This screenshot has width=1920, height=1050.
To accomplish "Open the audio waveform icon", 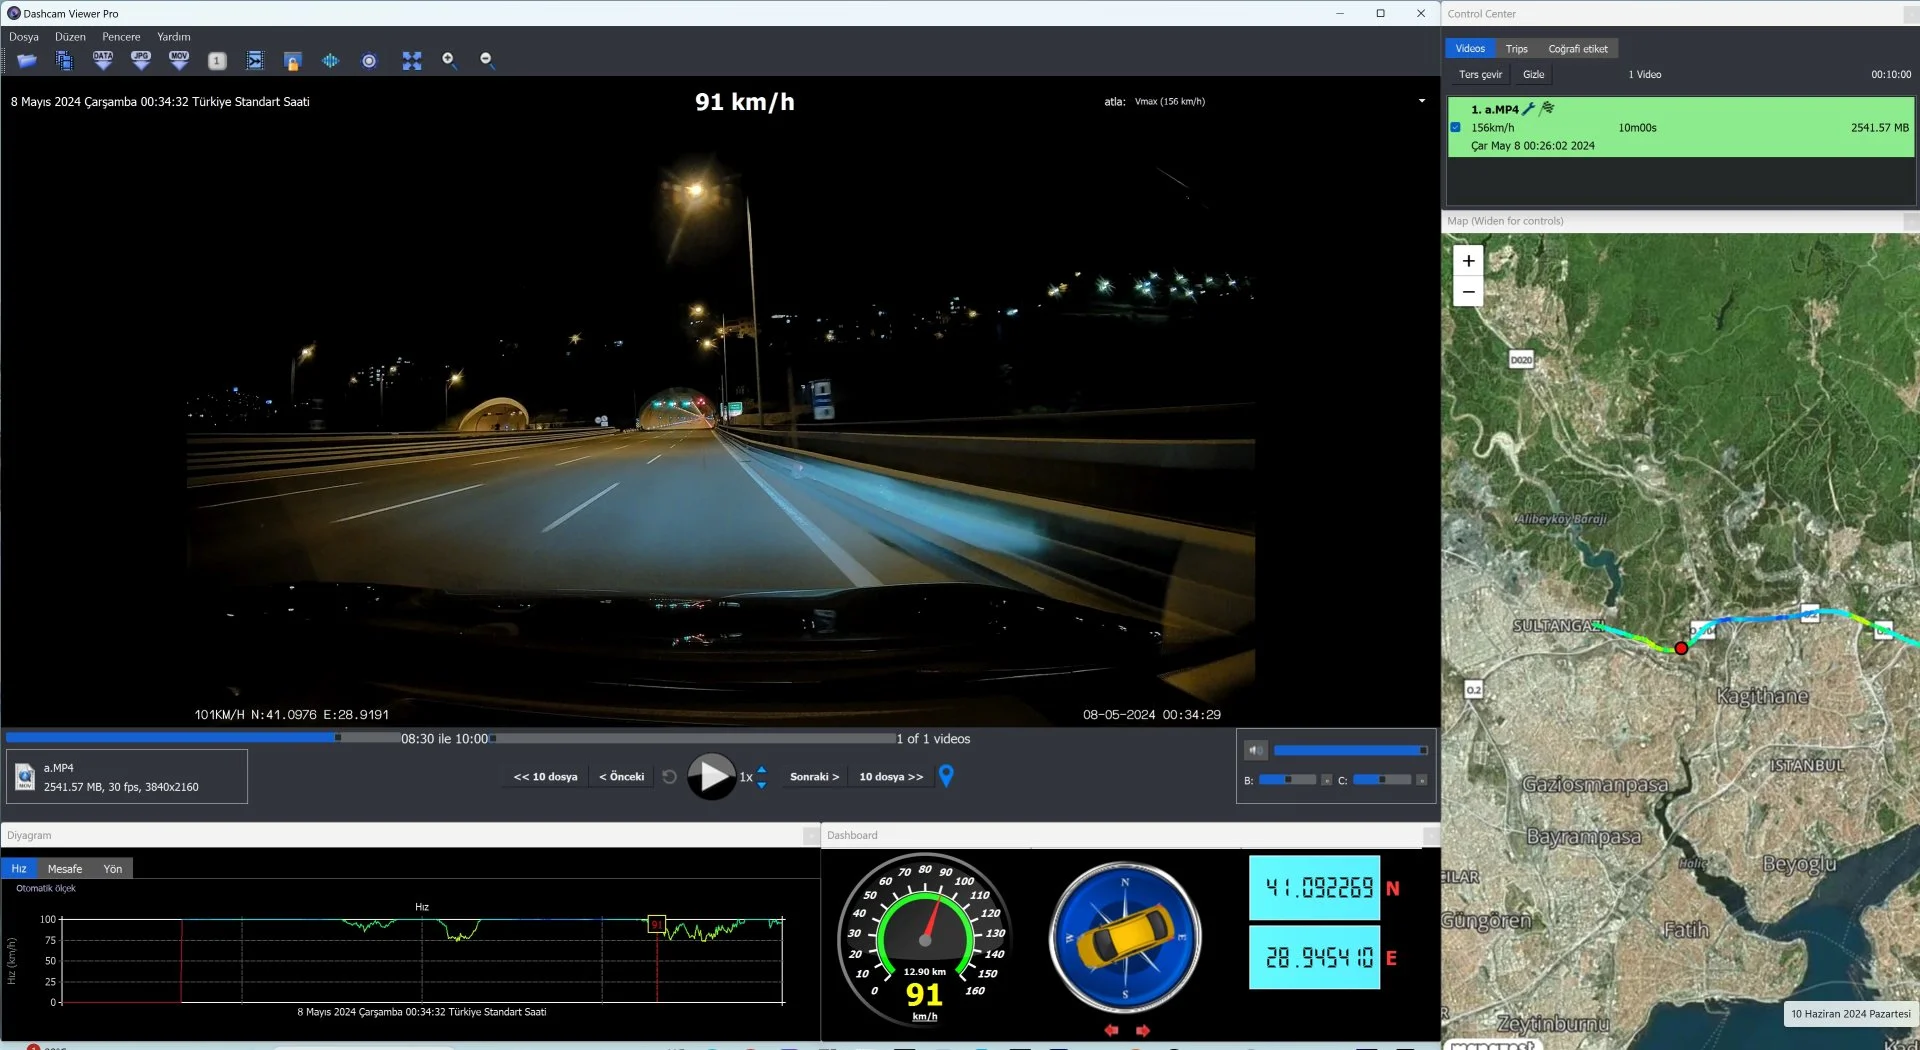I will 330,61.
